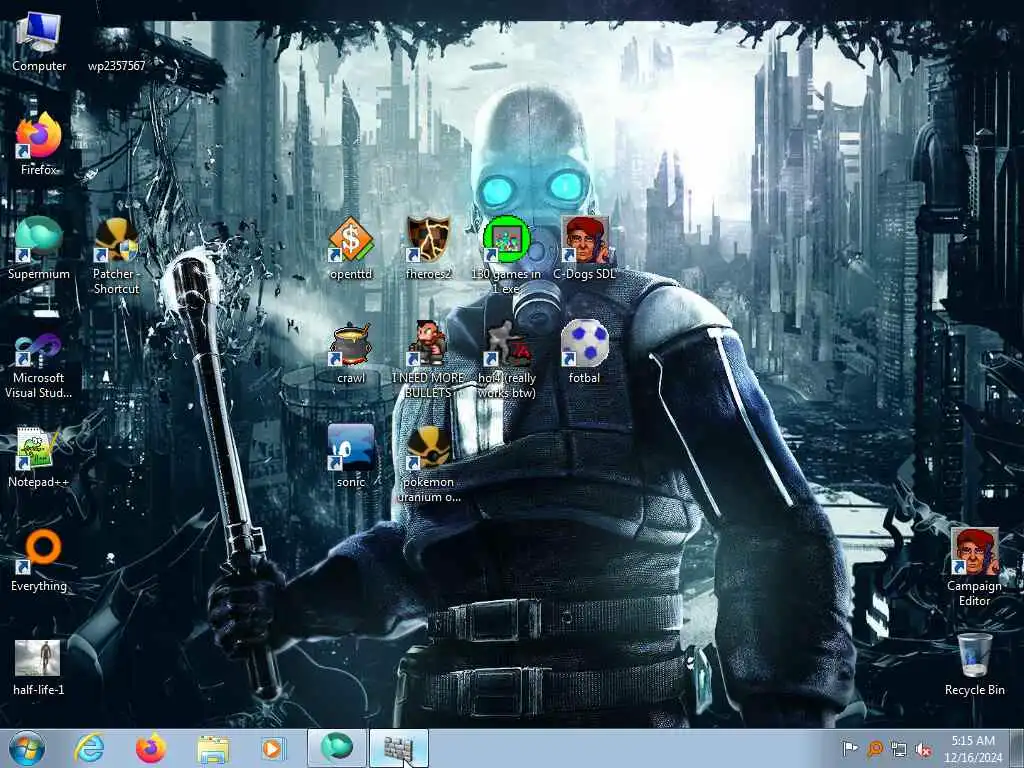Select the pokemon uranium shortcut

tap(428, 464)
